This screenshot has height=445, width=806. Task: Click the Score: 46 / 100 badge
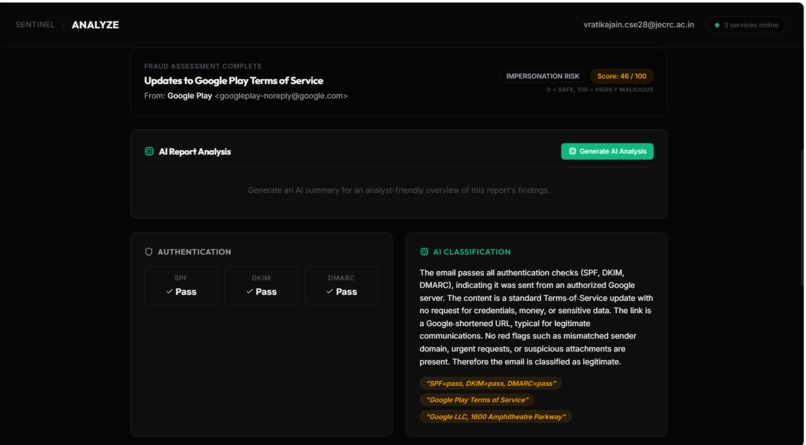click(x=621, y=76)
